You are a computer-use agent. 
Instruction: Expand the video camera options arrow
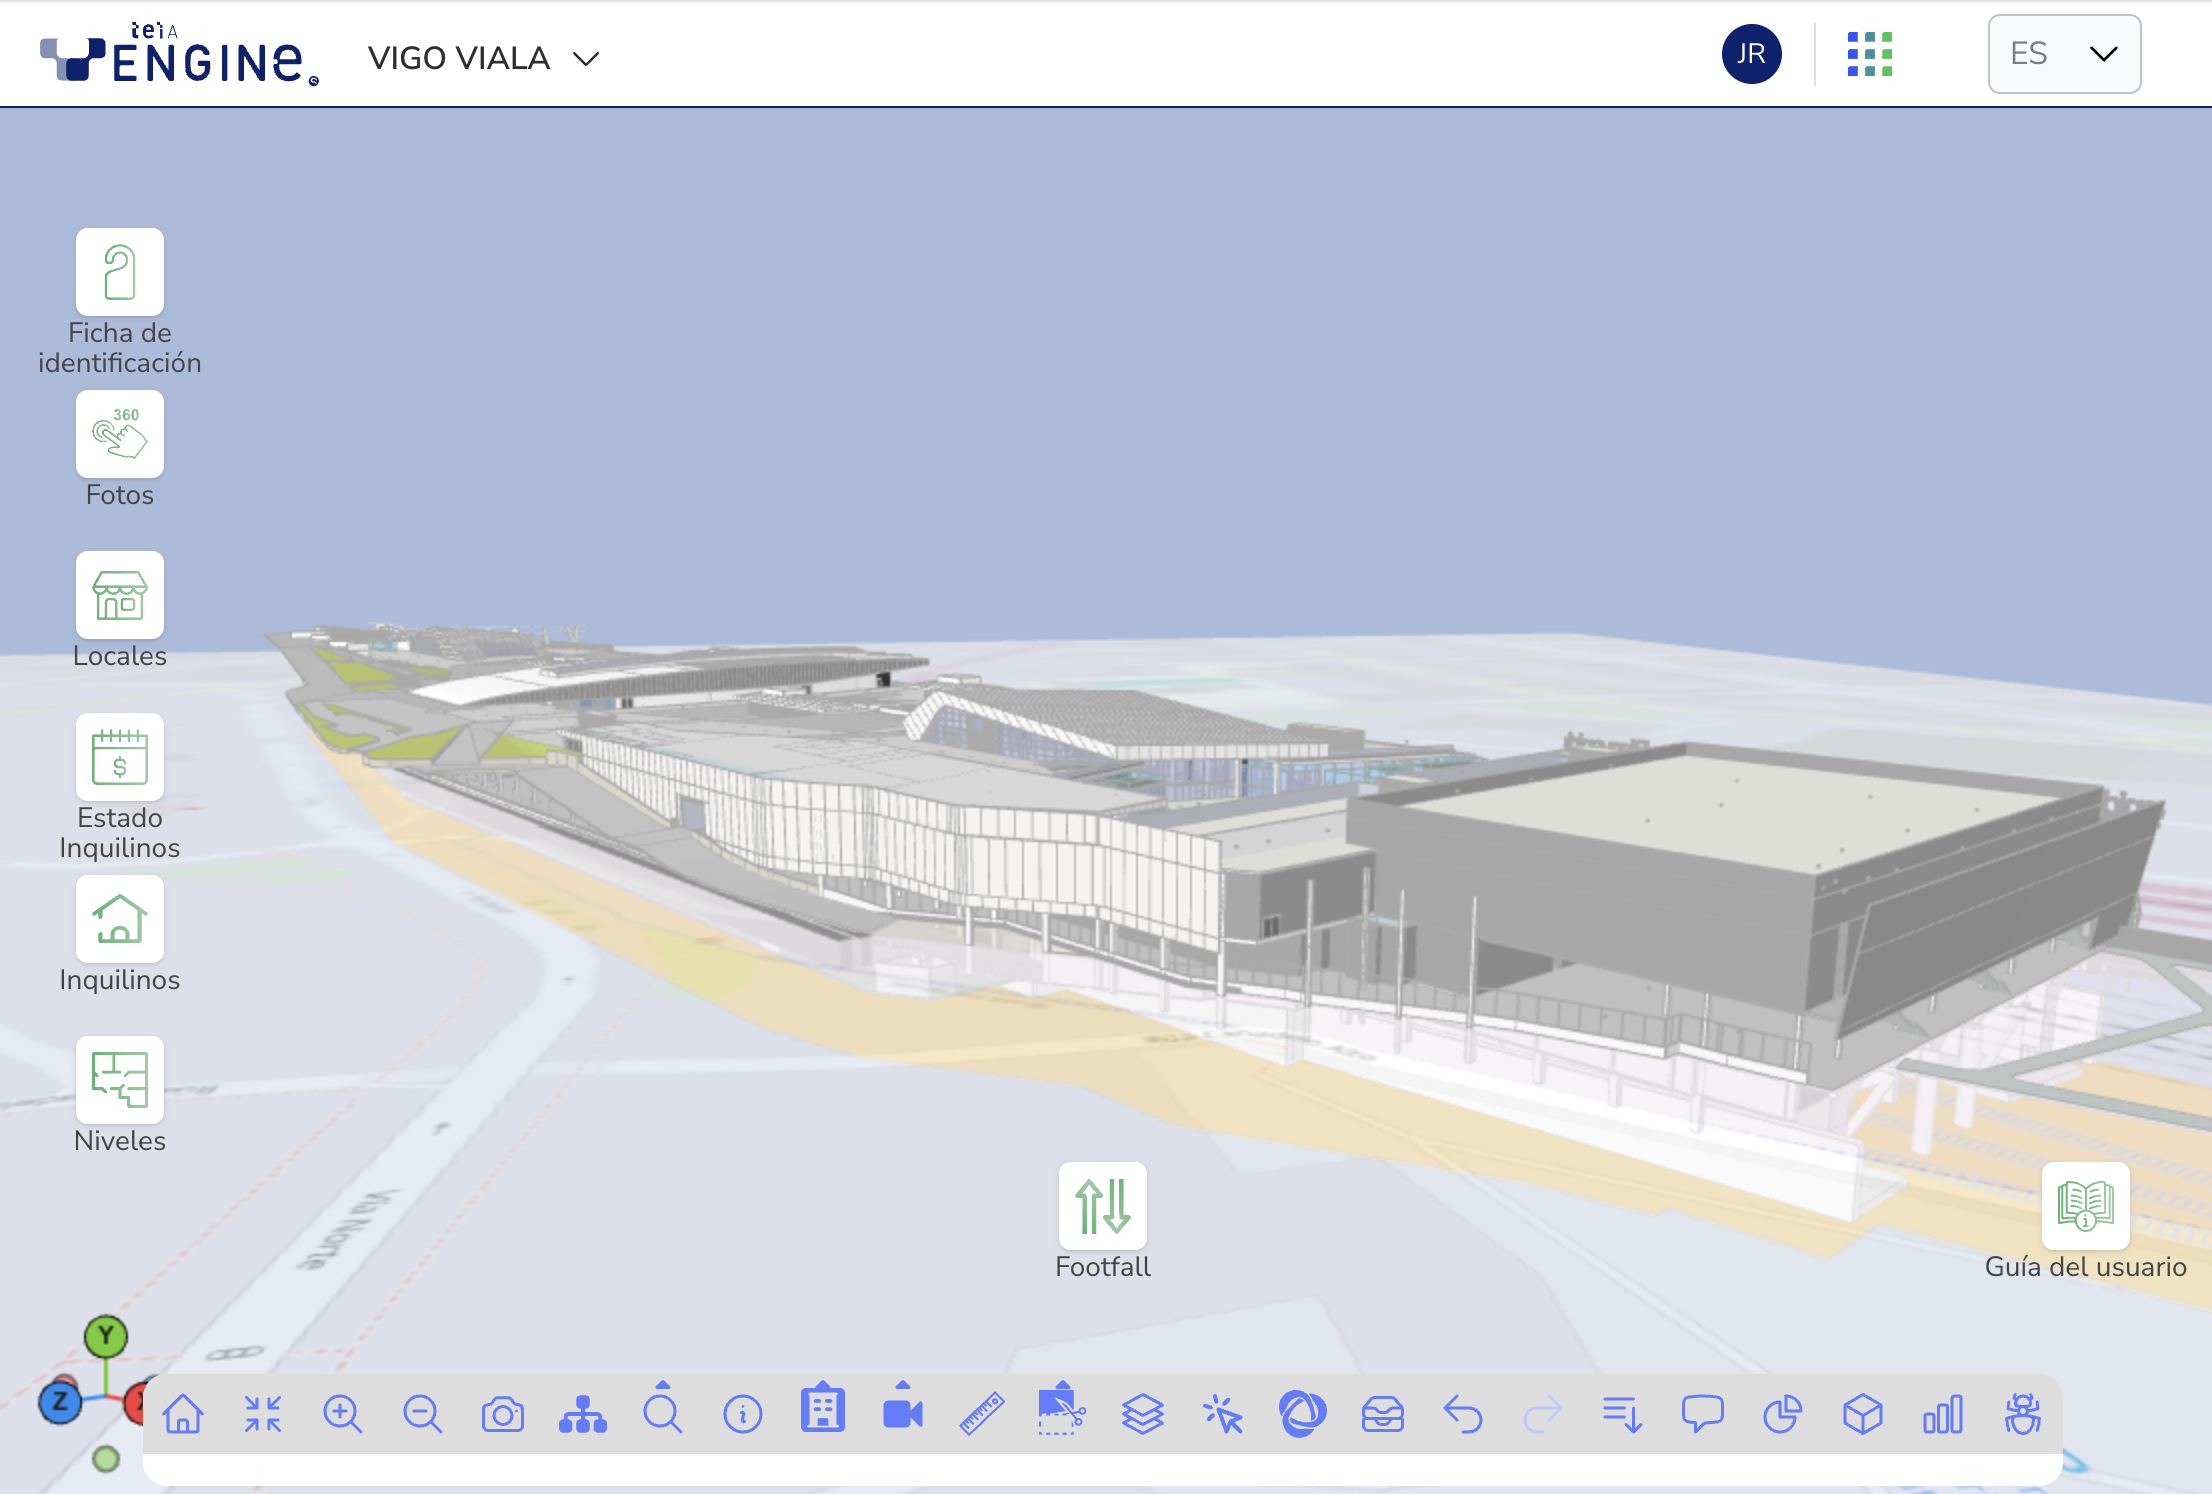(x=903, y=1386)
